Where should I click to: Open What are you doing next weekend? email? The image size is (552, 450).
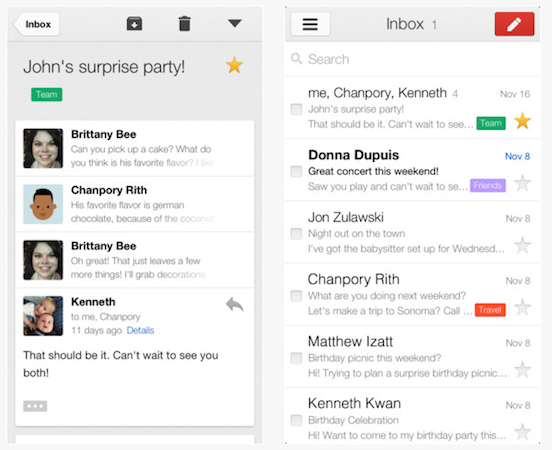(413, 295)
